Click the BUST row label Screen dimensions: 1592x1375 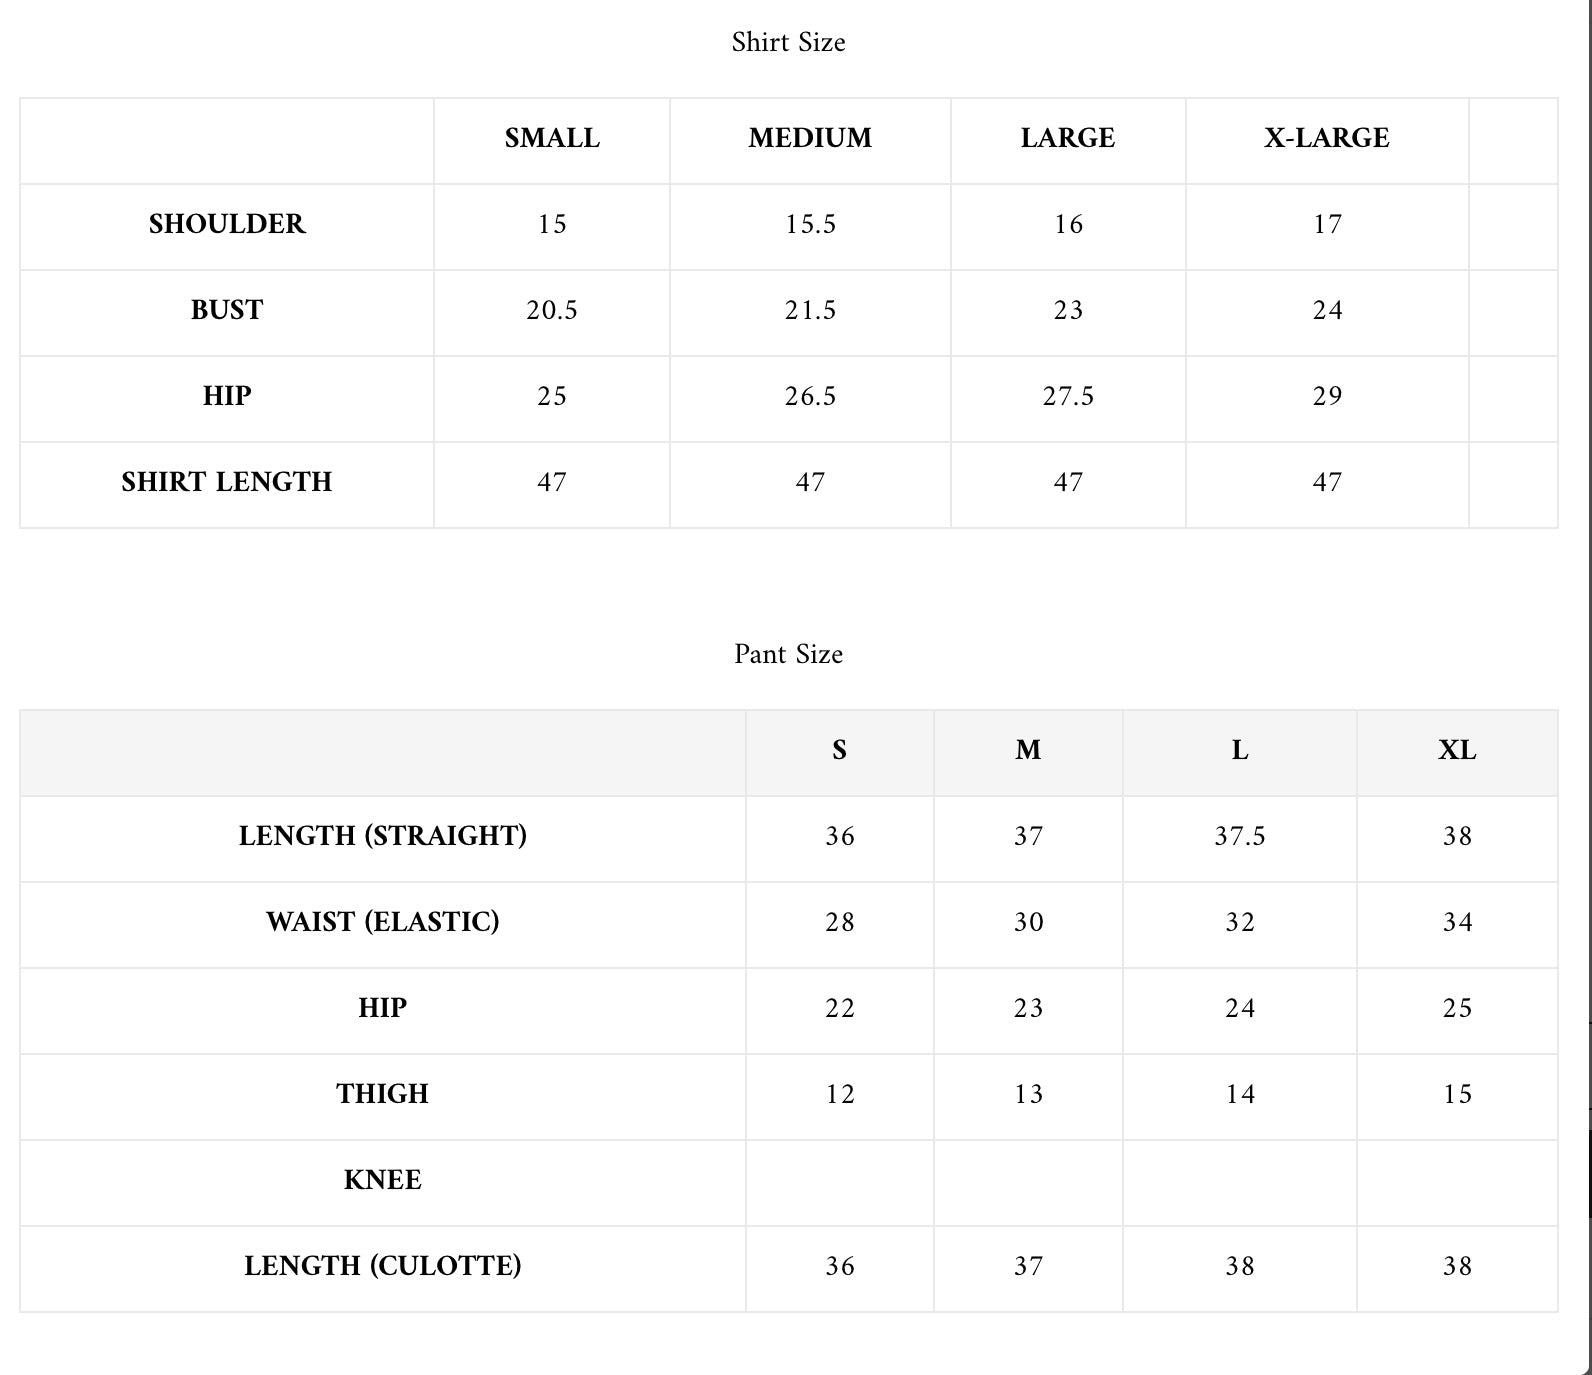click(227, 310)
